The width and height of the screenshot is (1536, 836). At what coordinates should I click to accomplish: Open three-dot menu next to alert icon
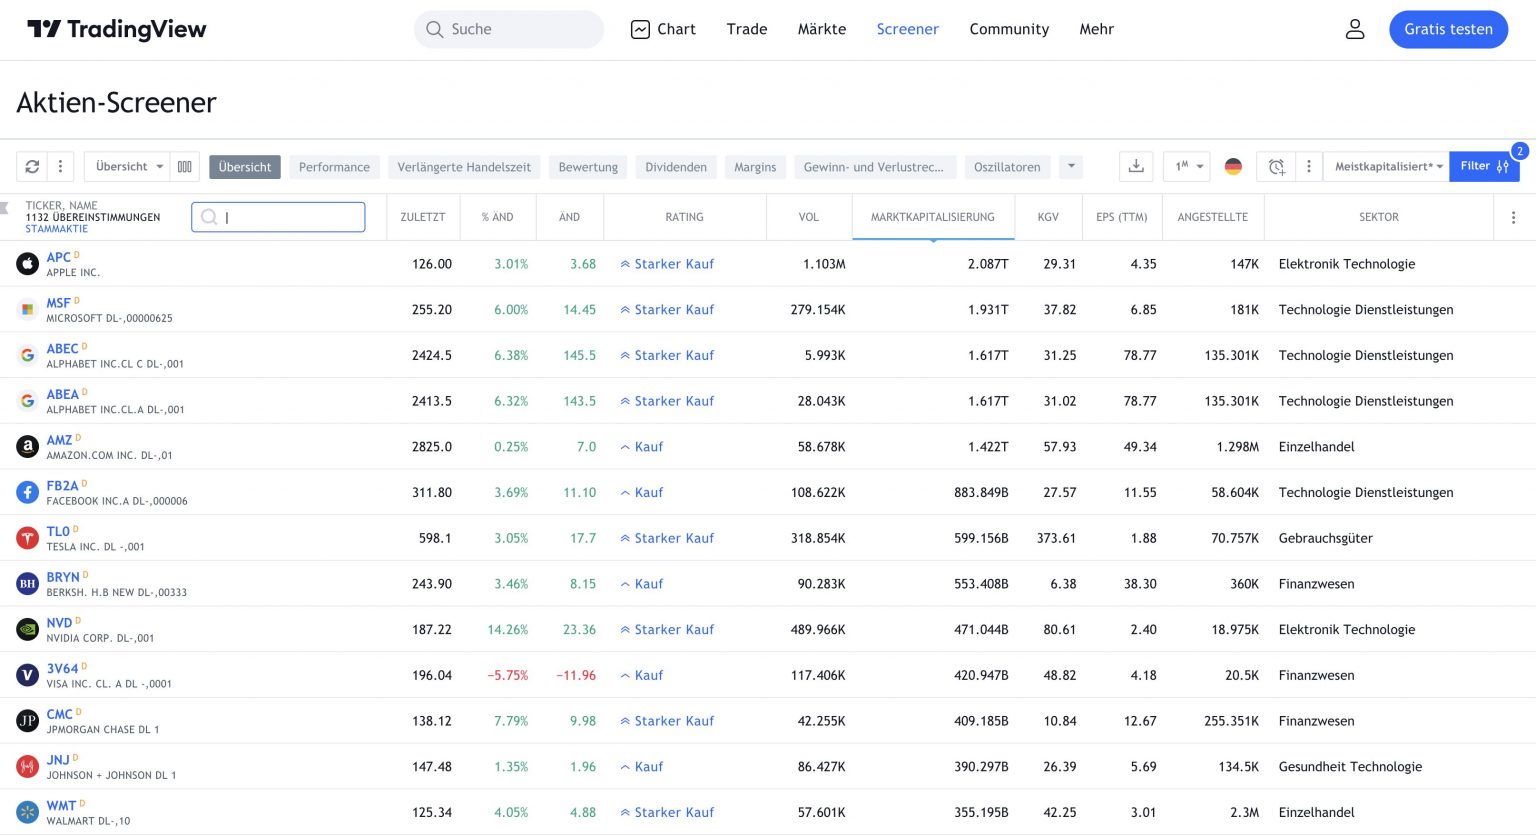click(1309, 167)
